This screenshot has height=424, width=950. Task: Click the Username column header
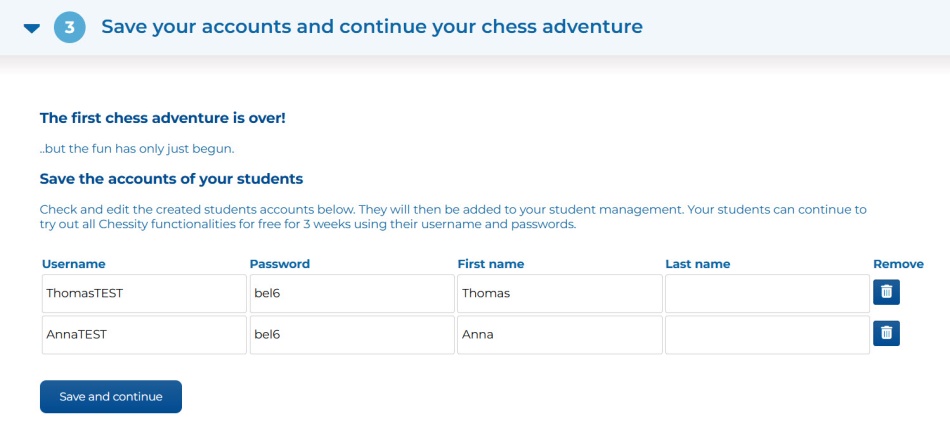(x=74, y=264)
